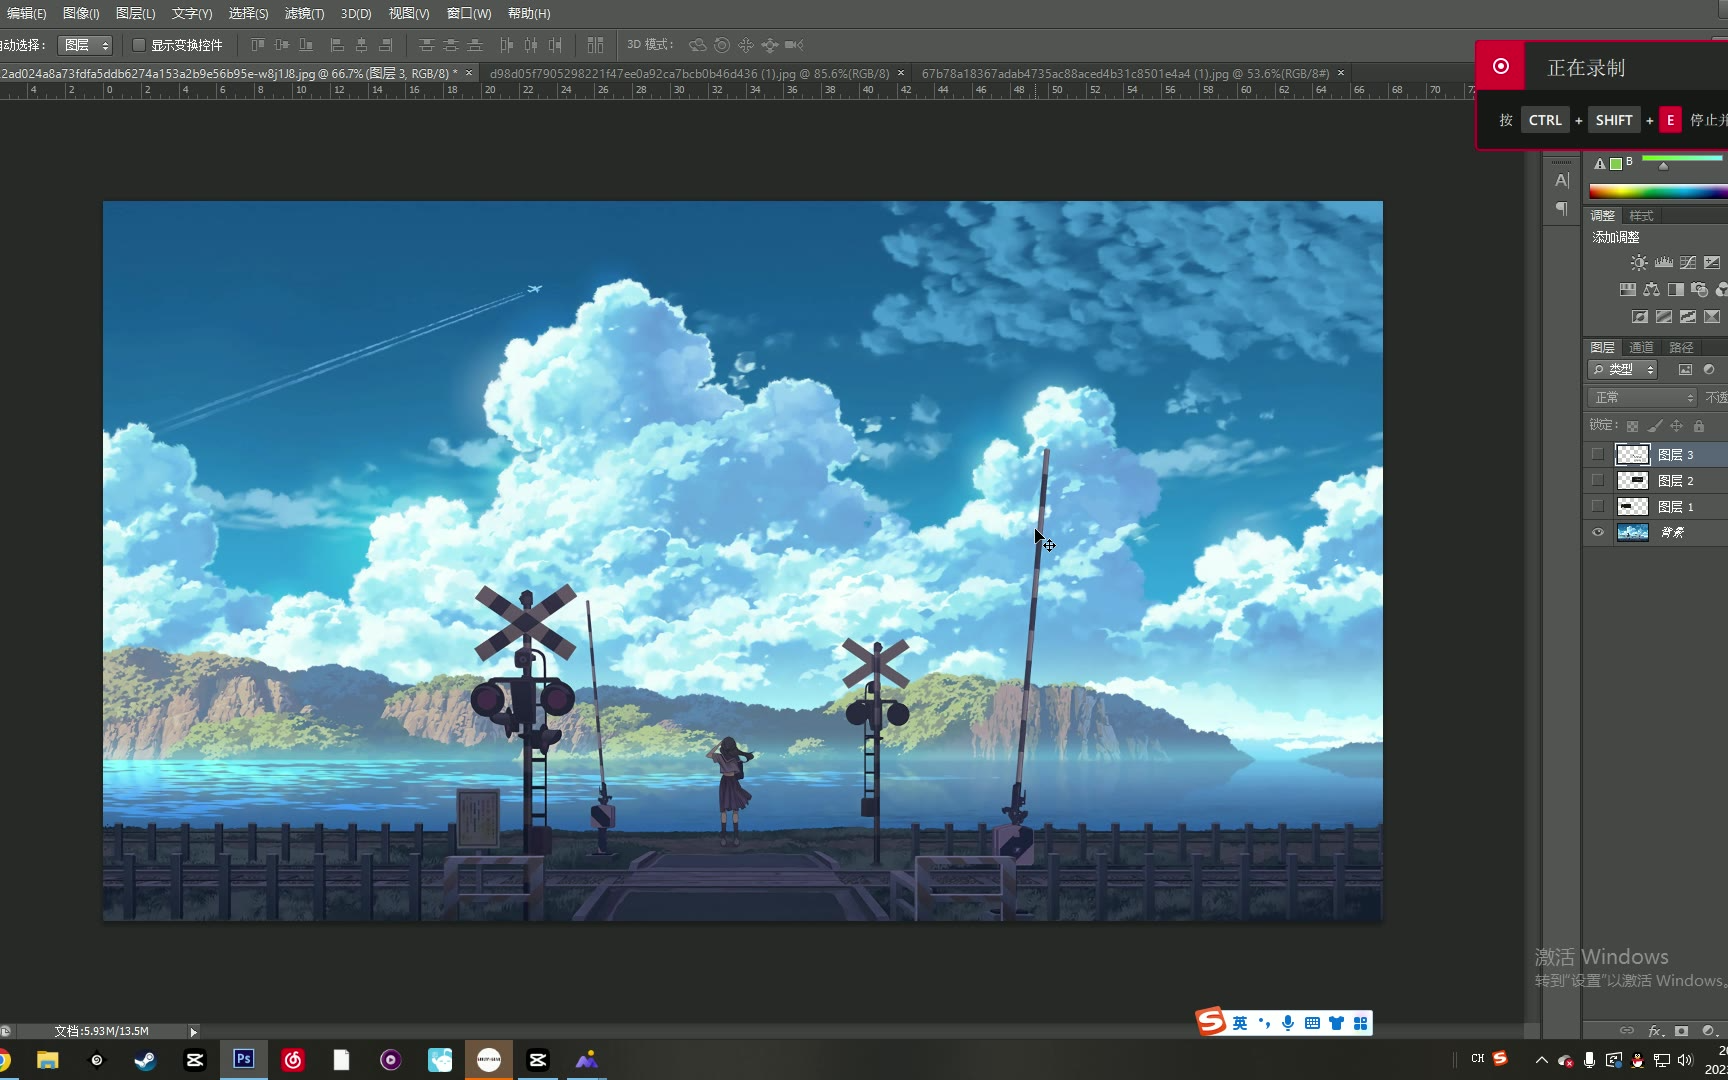The width and height of the screenshot is (1728, 1080).
Task: Open the 图像(I) menu
Action: tap(81, 13)
